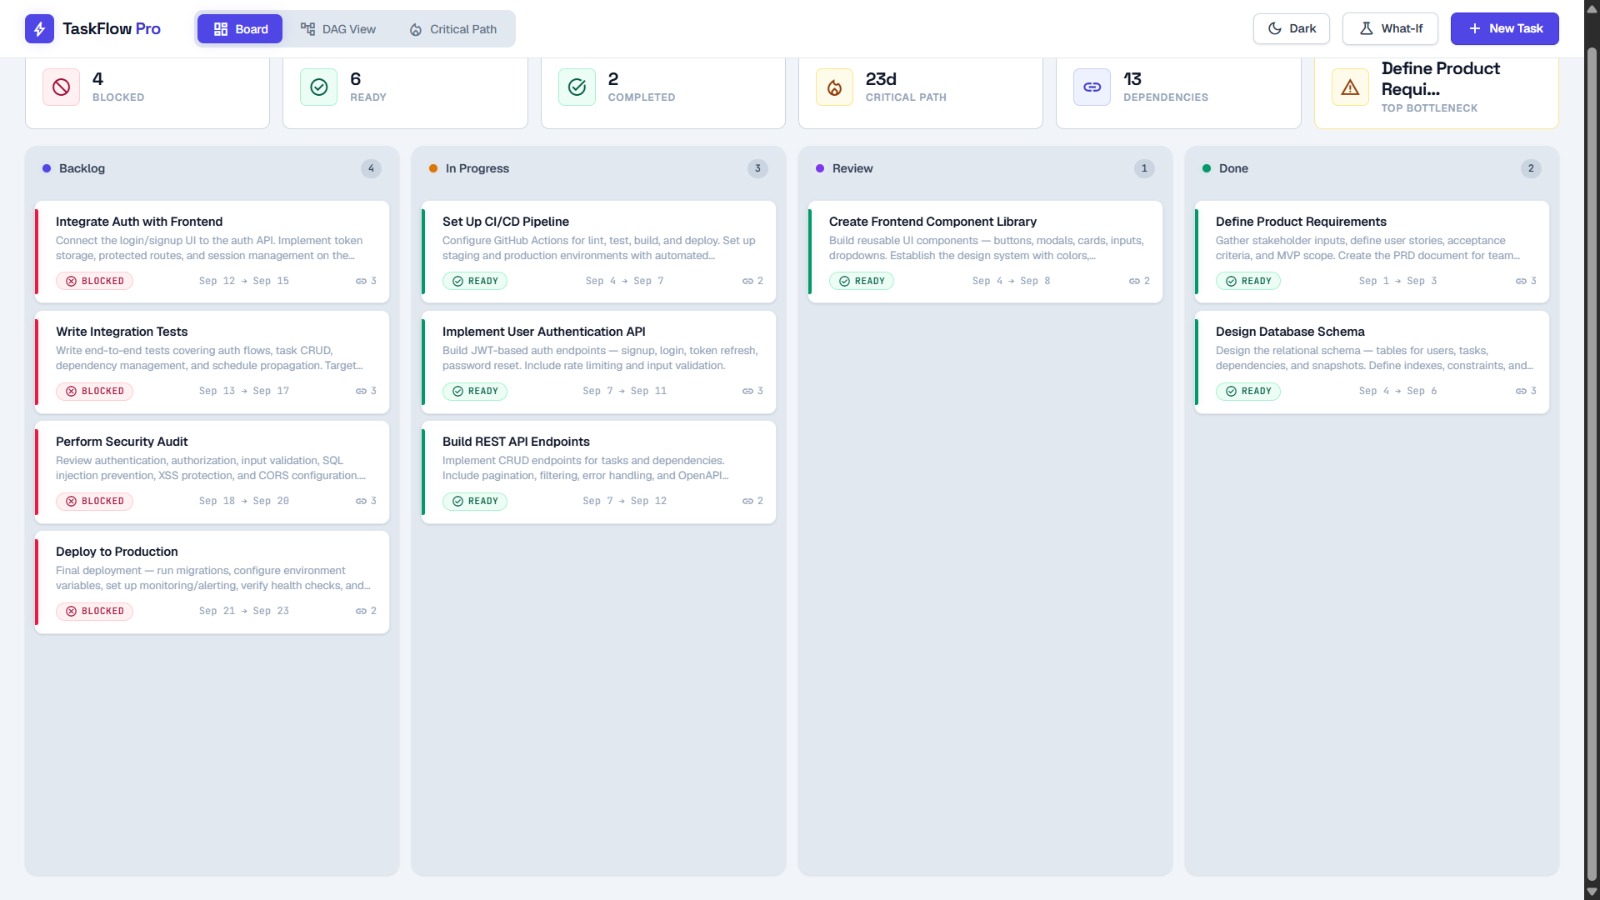Click the dependencies link icon
The image size is (1600, 900).
pos(1092,87)
